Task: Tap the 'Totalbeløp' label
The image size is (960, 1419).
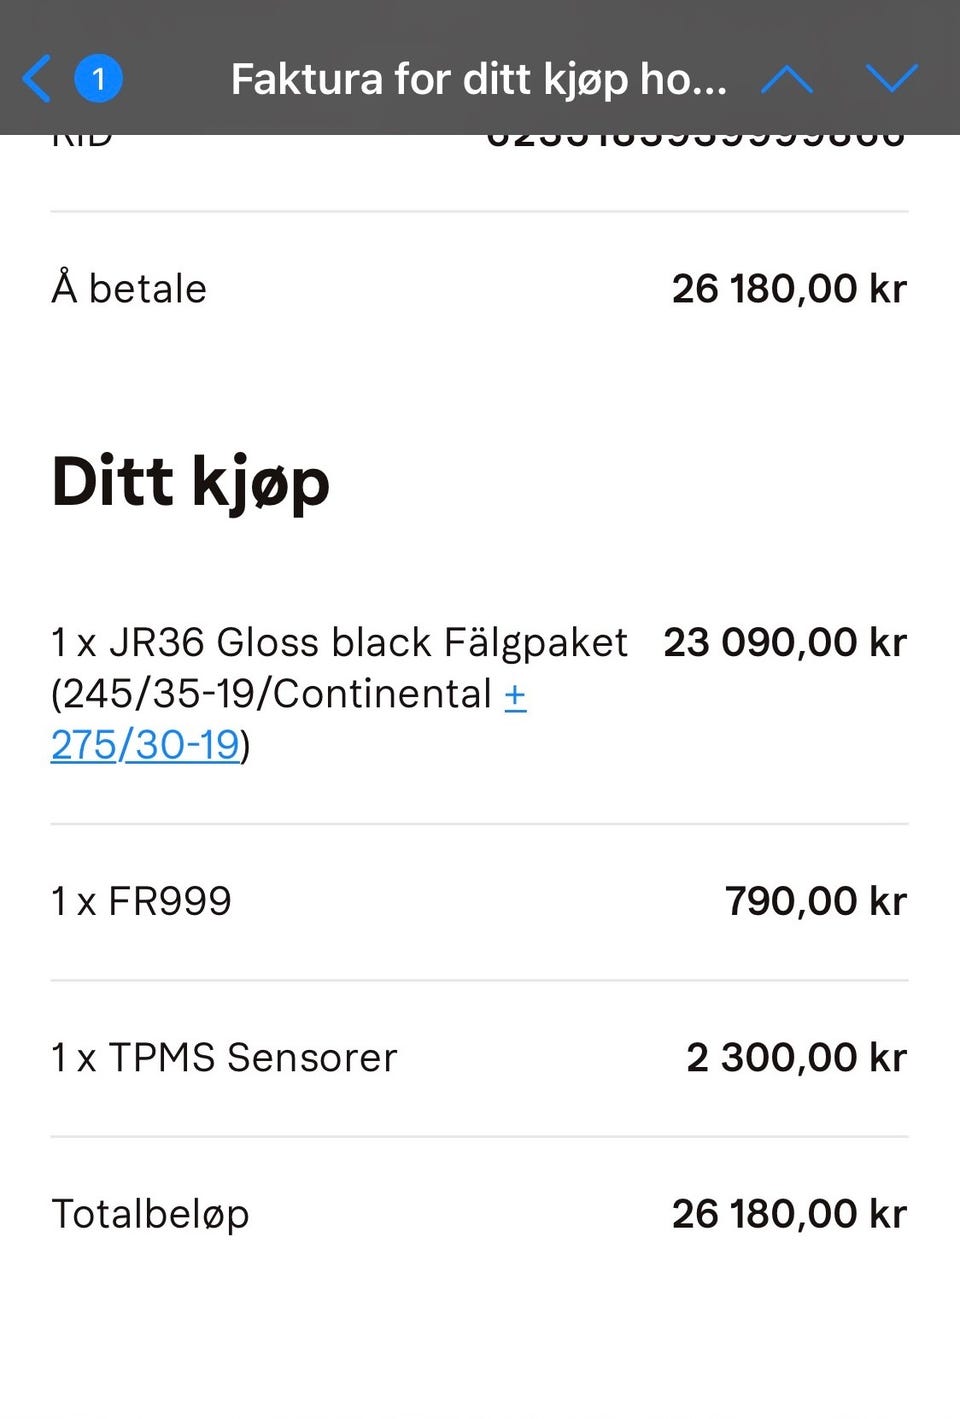Action: (150, 1214)
